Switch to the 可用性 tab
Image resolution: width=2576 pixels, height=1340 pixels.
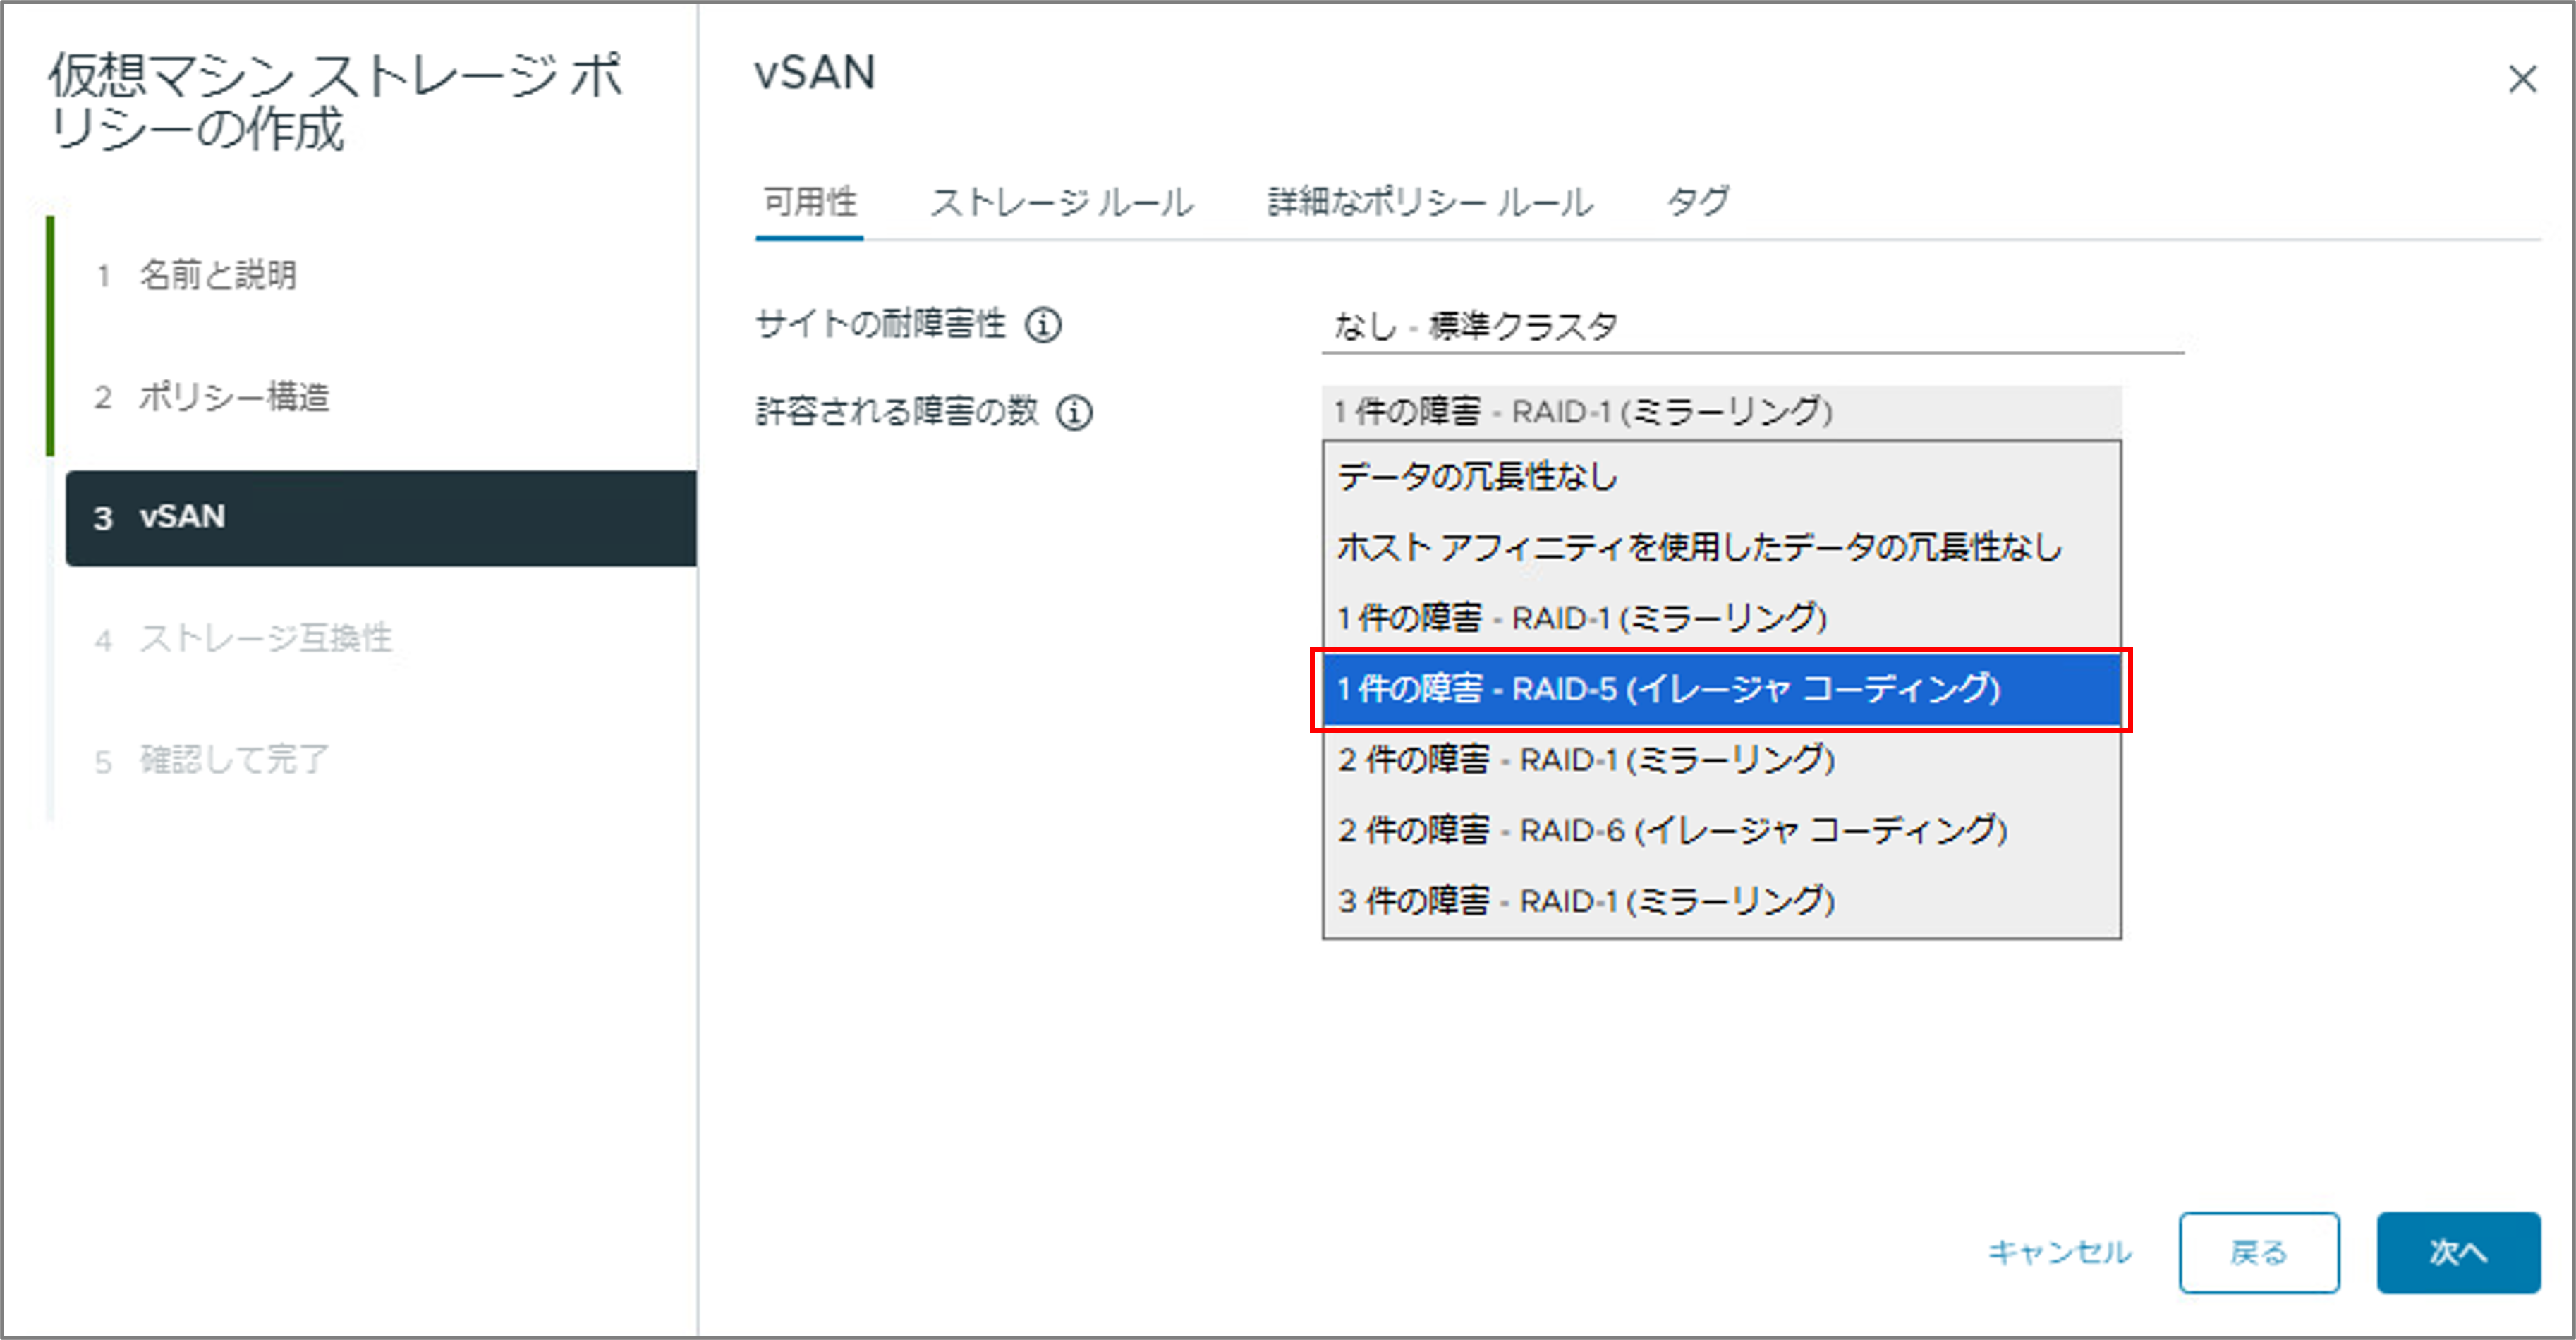[810, 203]
